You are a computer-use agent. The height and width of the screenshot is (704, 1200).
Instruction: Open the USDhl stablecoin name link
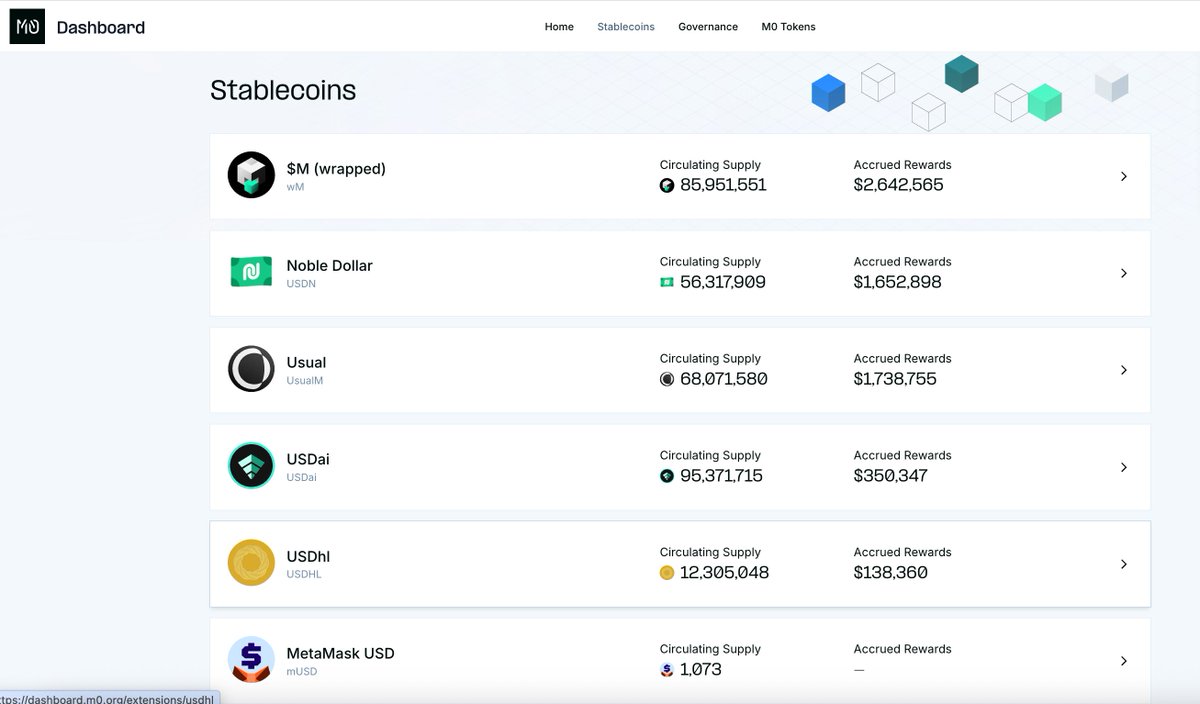click(308, 556)
